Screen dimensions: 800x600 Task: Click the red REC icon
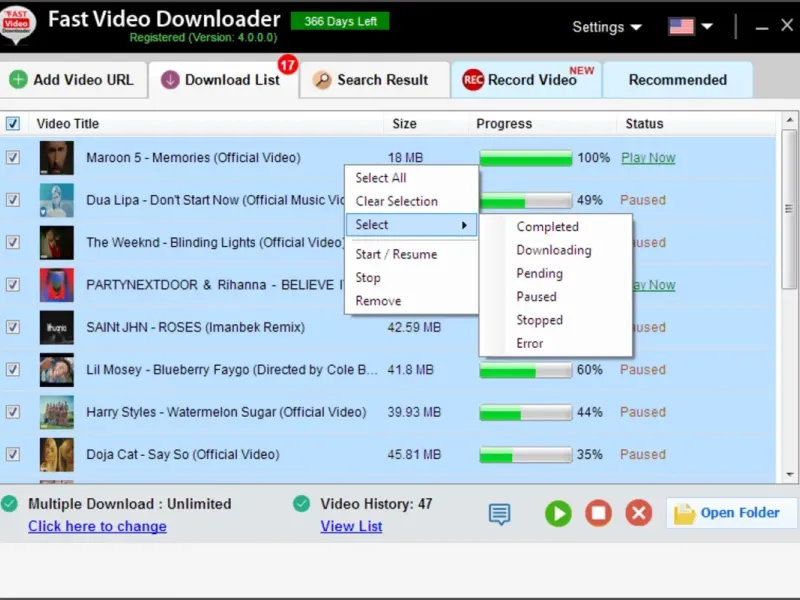coord(473,80)
